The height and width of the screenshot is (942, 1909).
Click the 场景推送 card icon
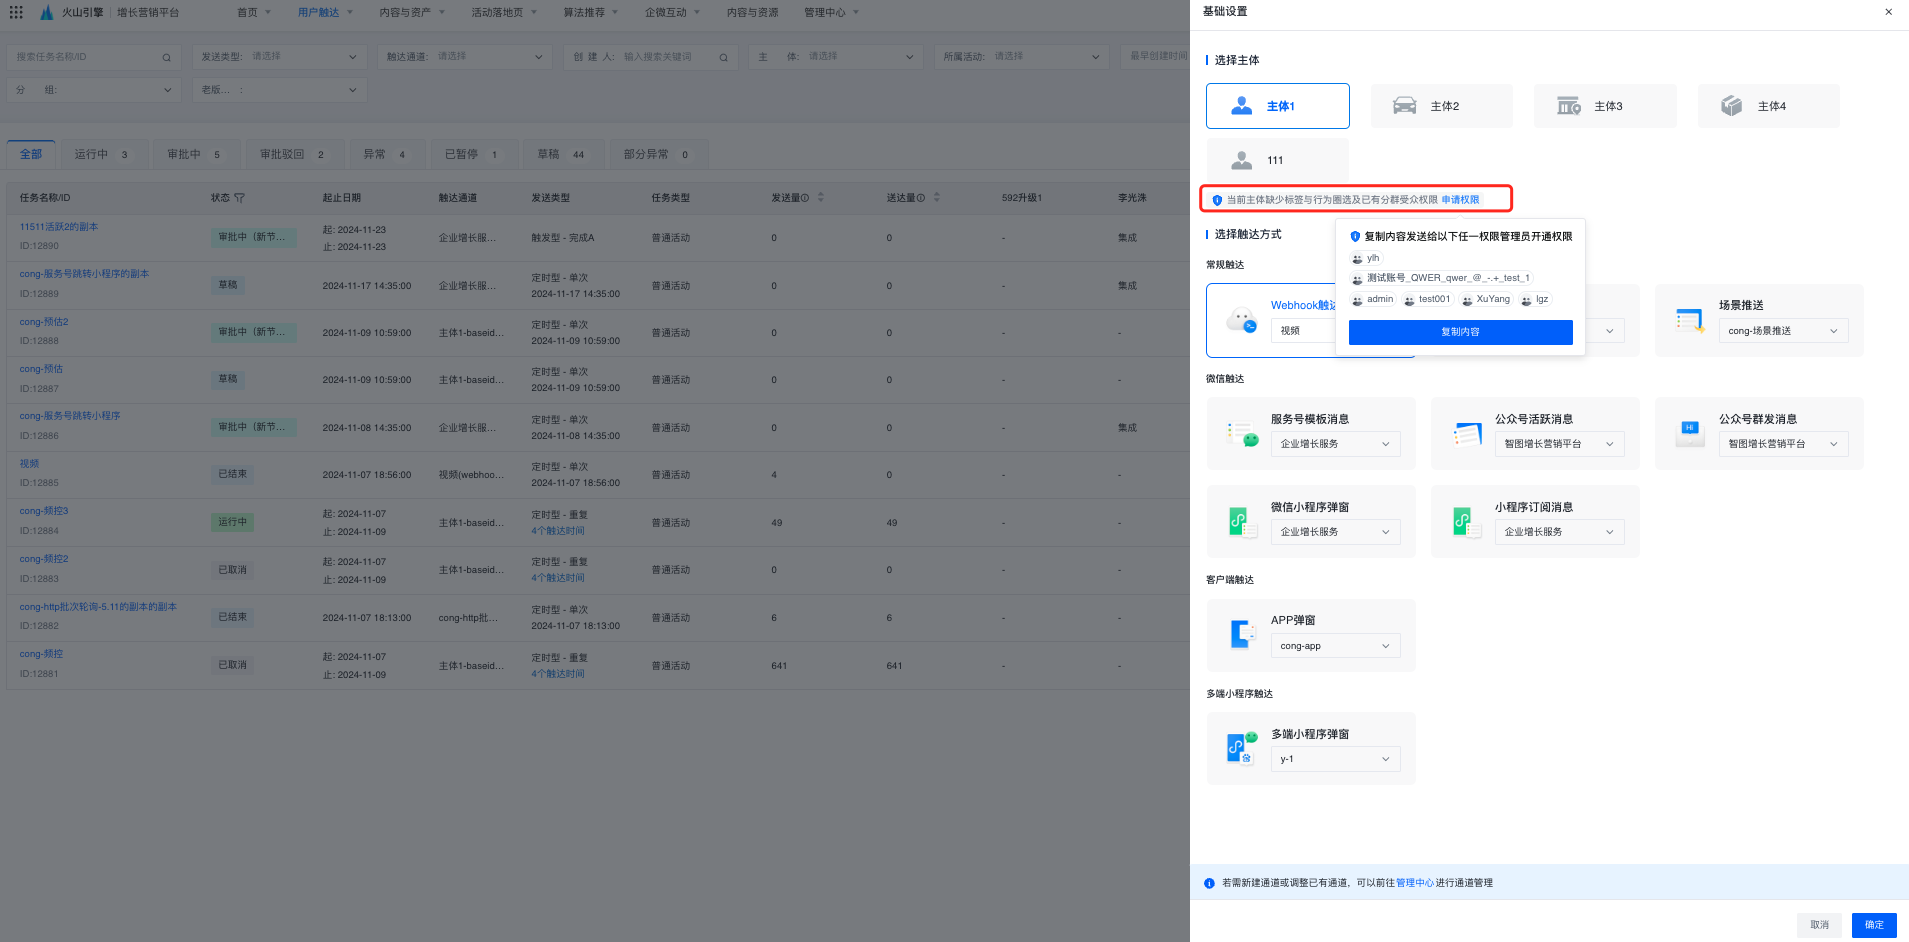coord(1690,320)
